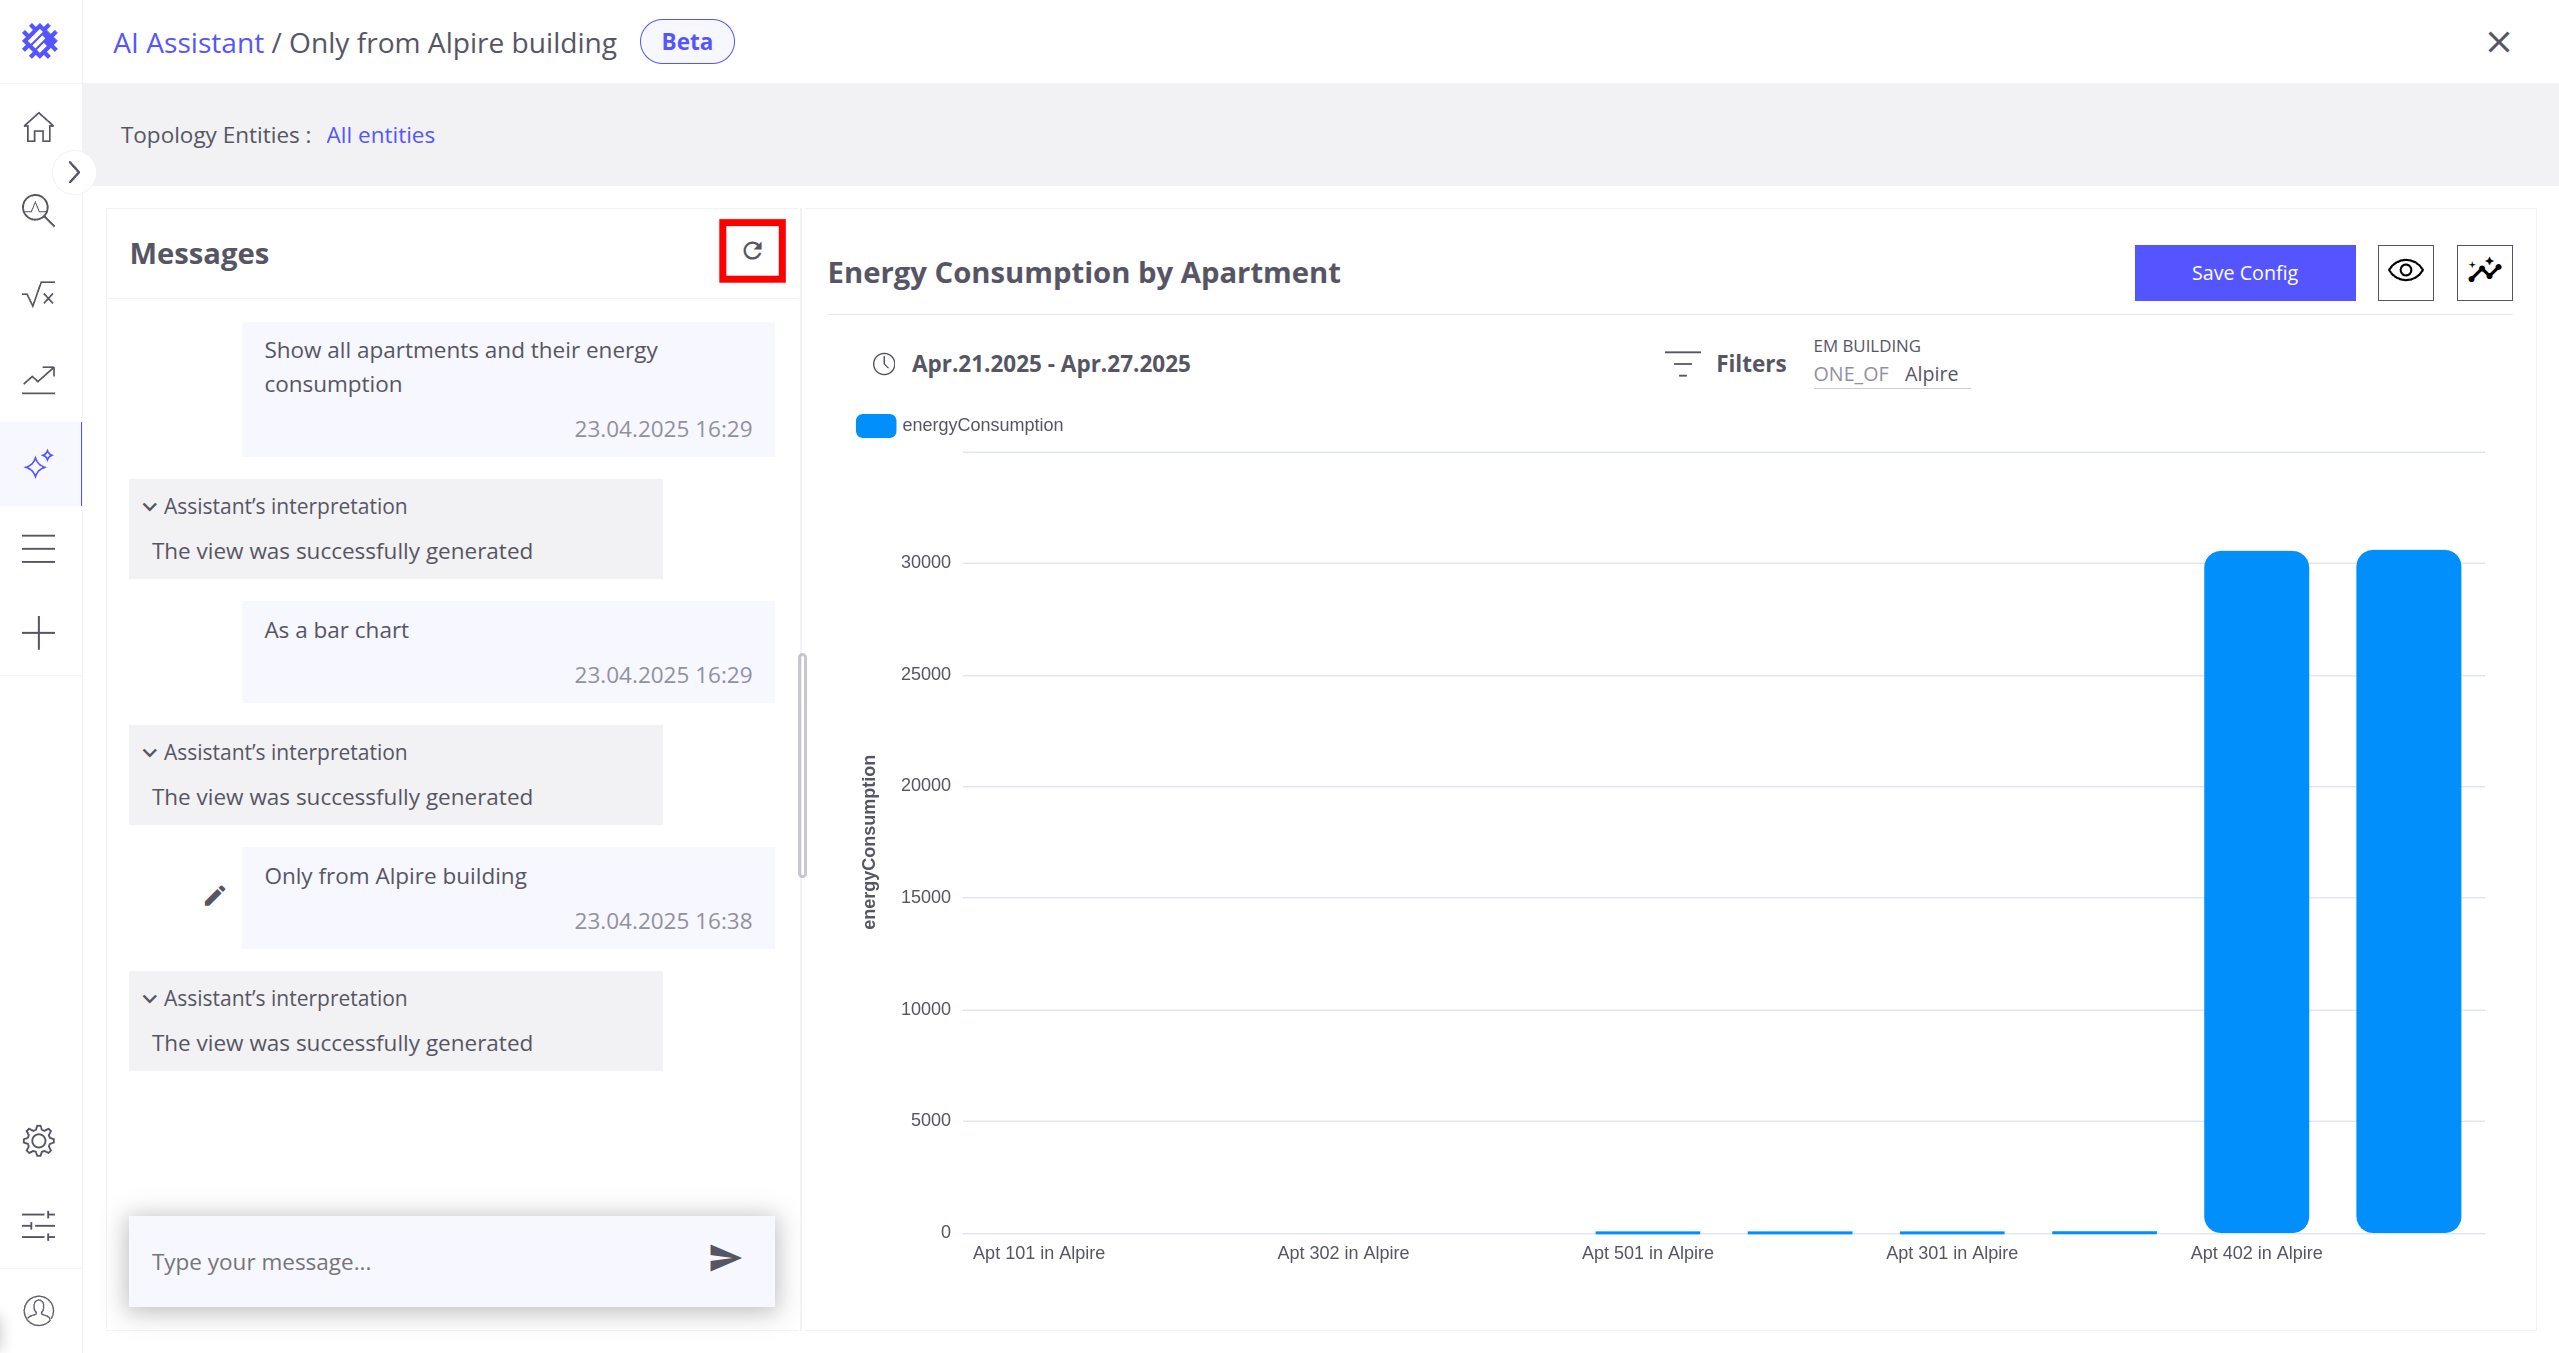
Task: Click the pencil edit message icon
Action: coord(214,895)
